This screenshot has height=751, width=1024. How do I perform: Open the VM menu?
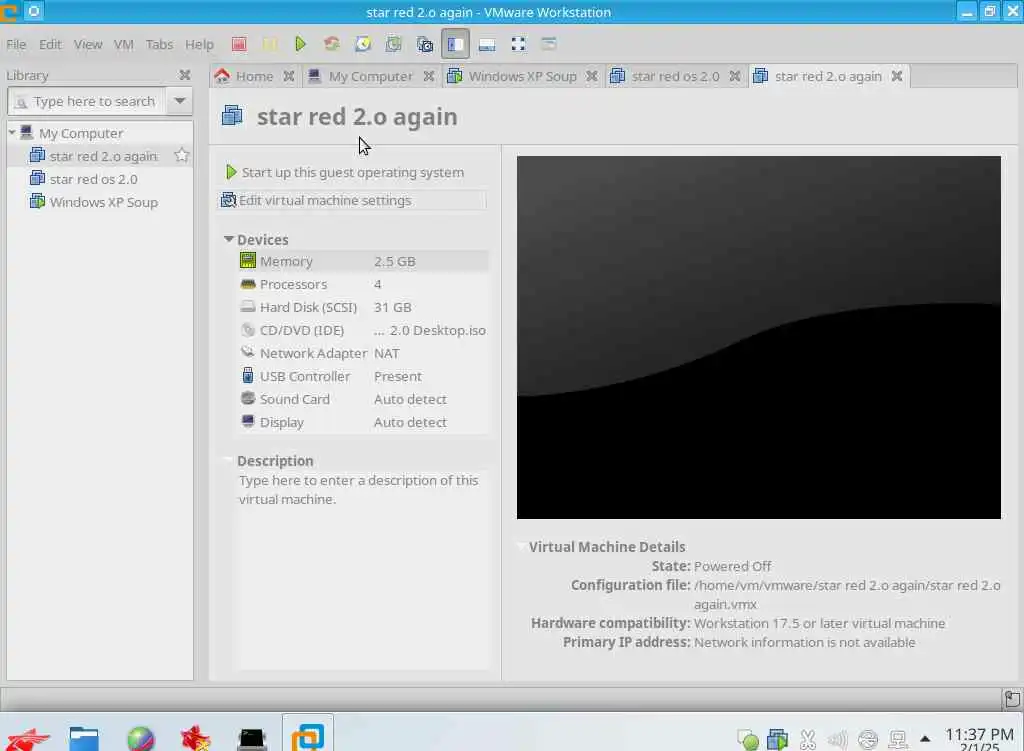coord(123,44)
